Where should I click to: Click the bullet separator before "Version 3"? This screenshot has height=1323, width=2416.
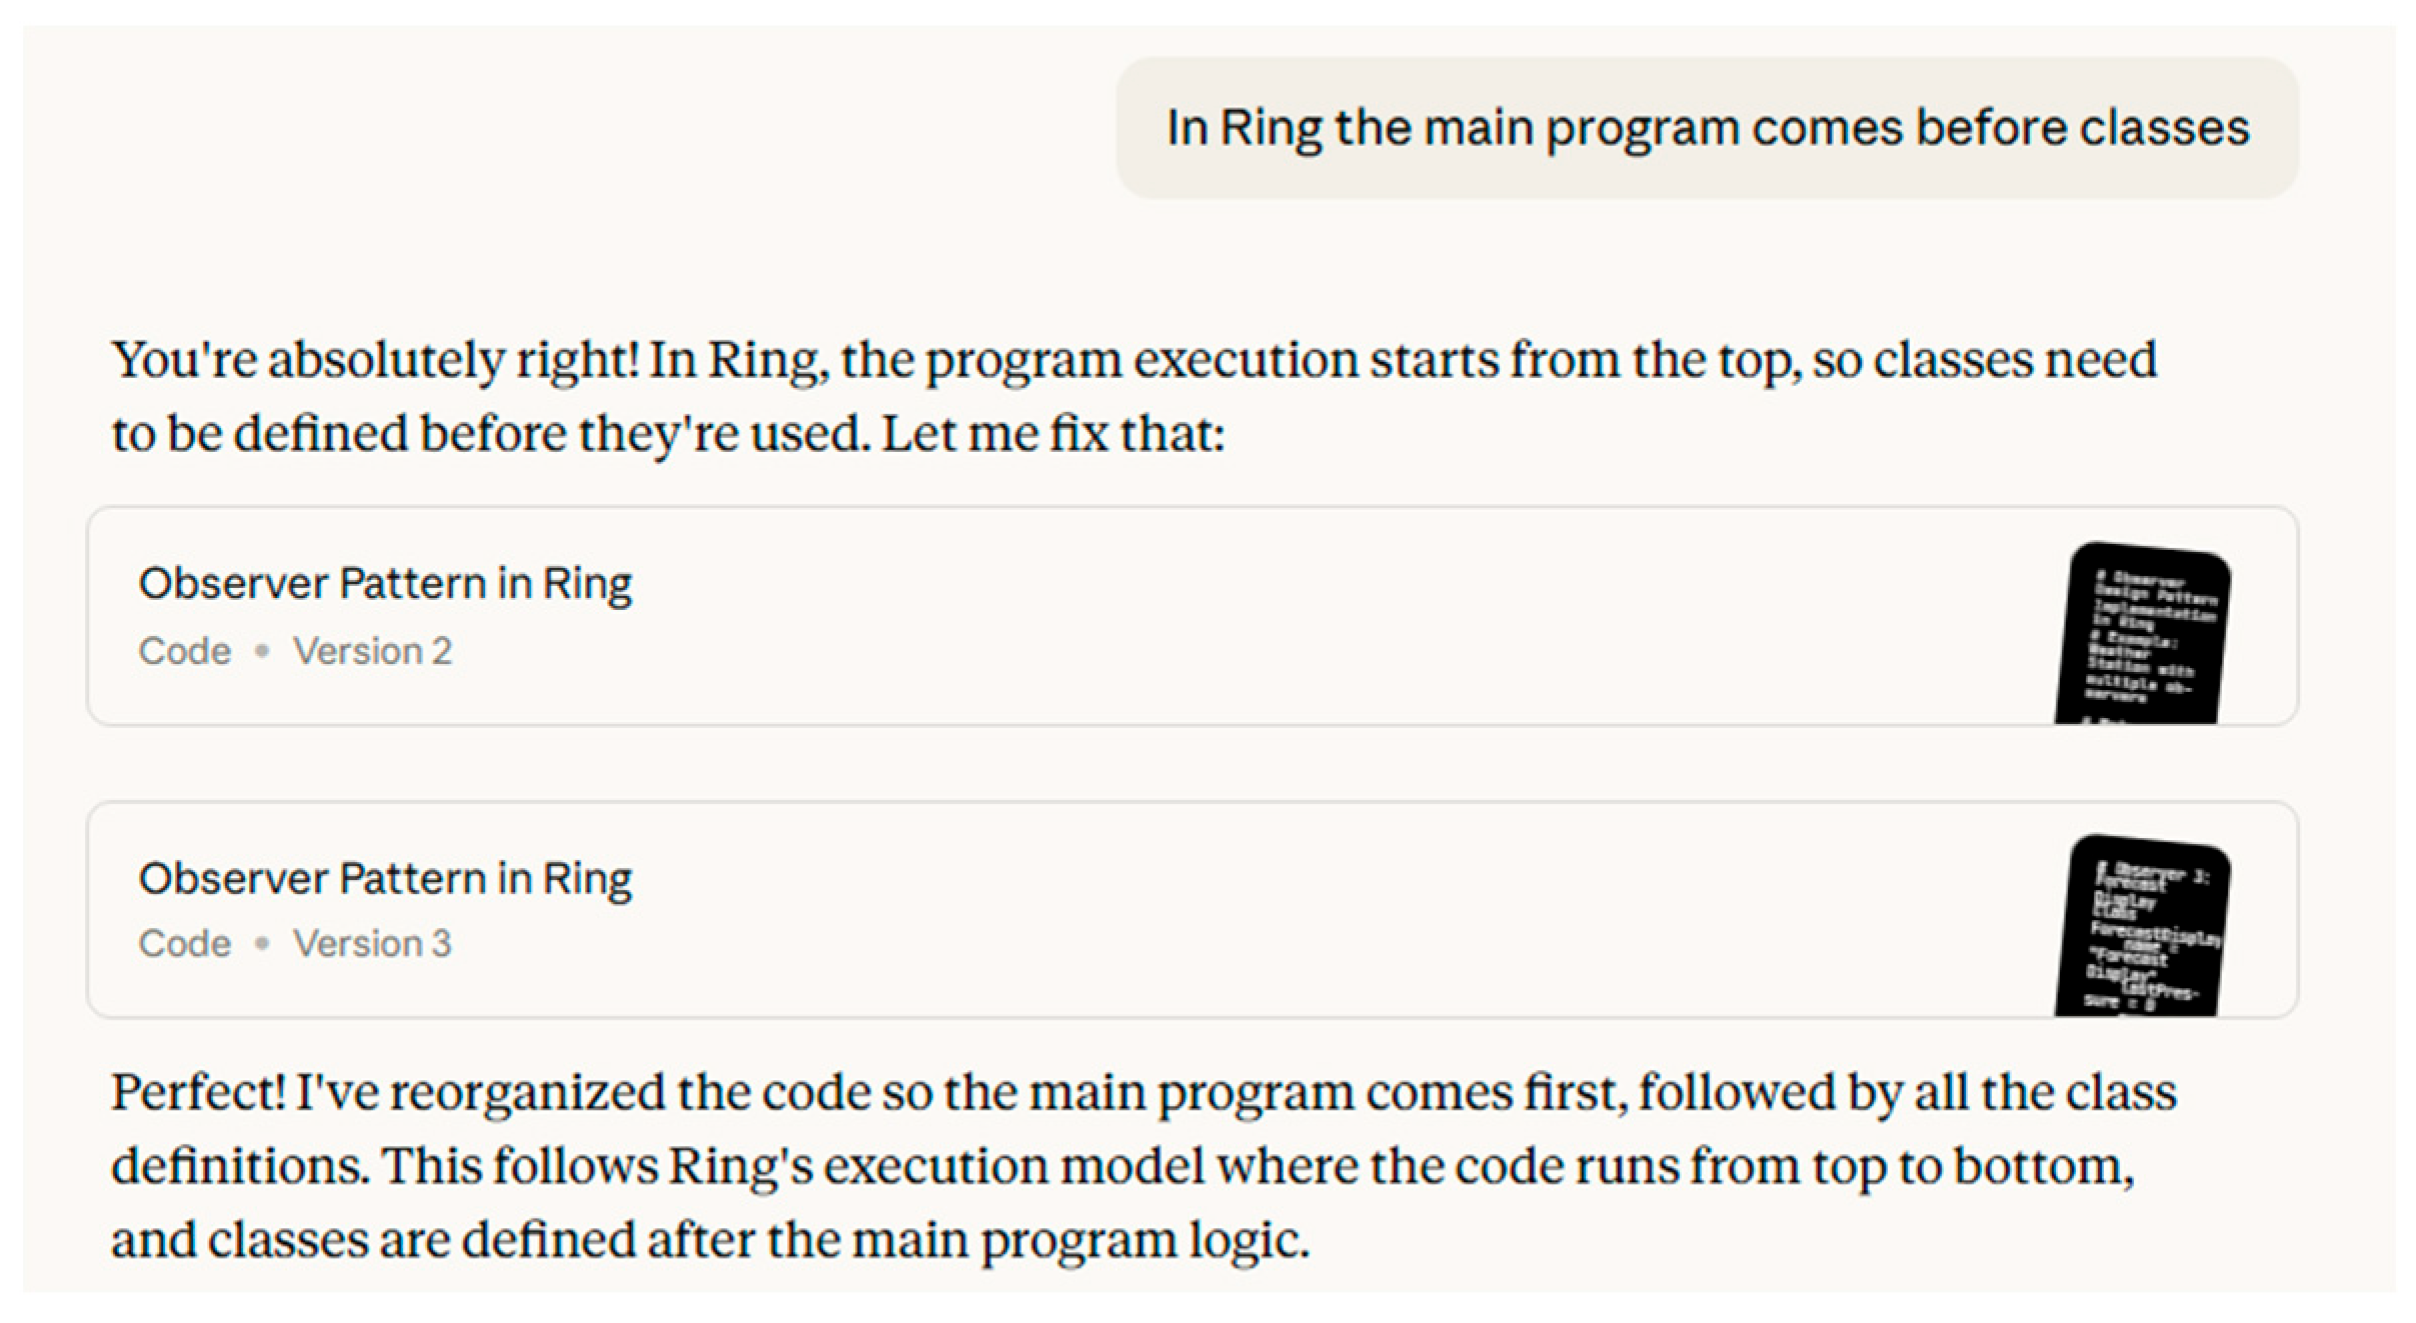pos(262,943)
